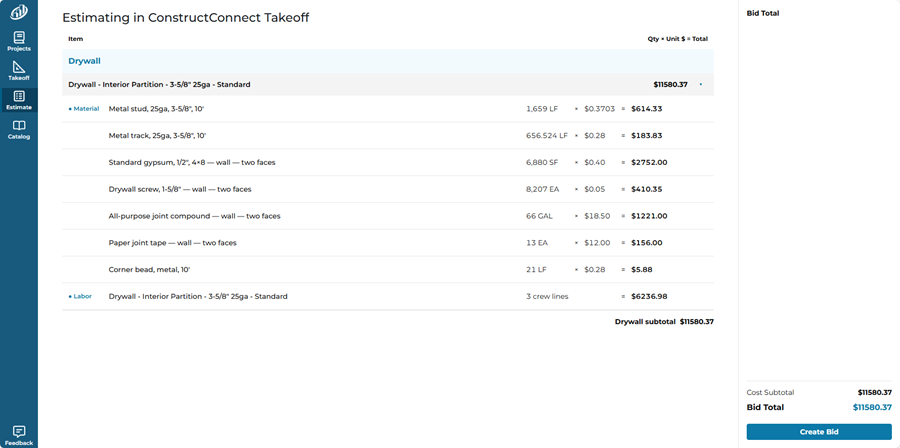This screenshot has height=448, width=900.
Task: Click the $0.05 unit price
Action: [595, 189]
